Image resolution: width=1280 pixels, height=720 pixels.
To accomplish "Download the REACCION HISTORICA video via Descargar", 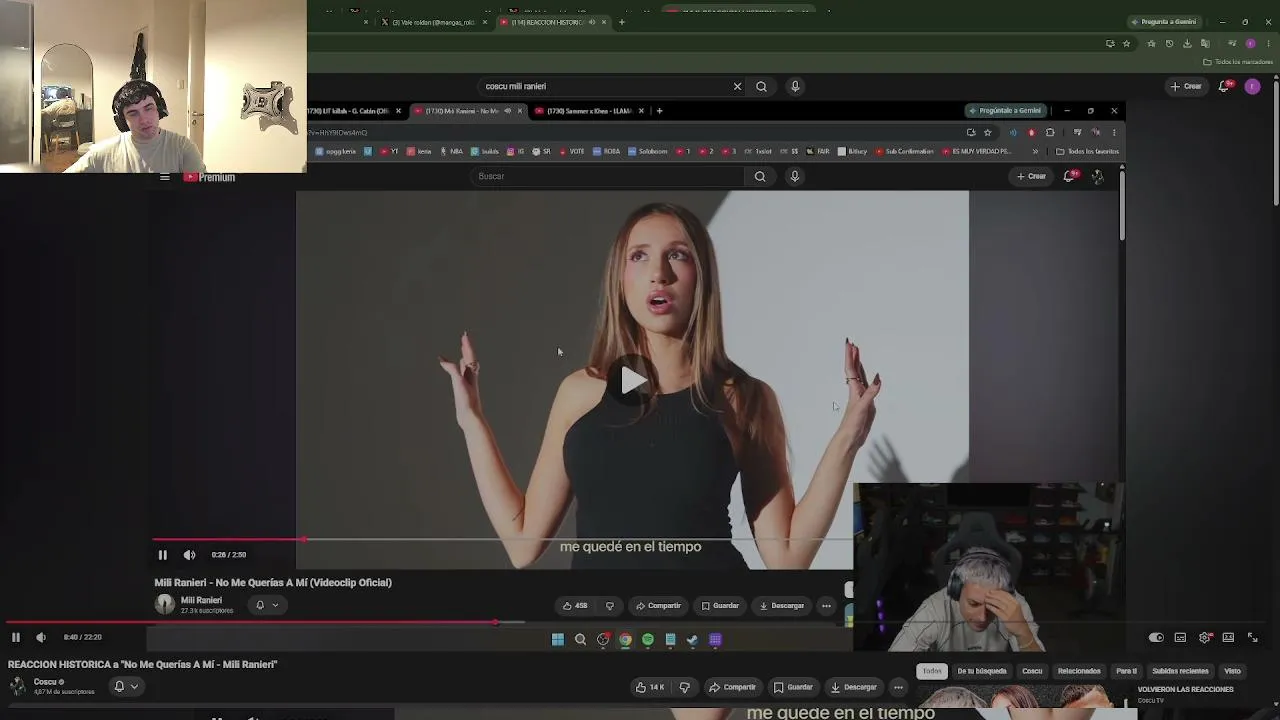I will click(x=853, y=687).
